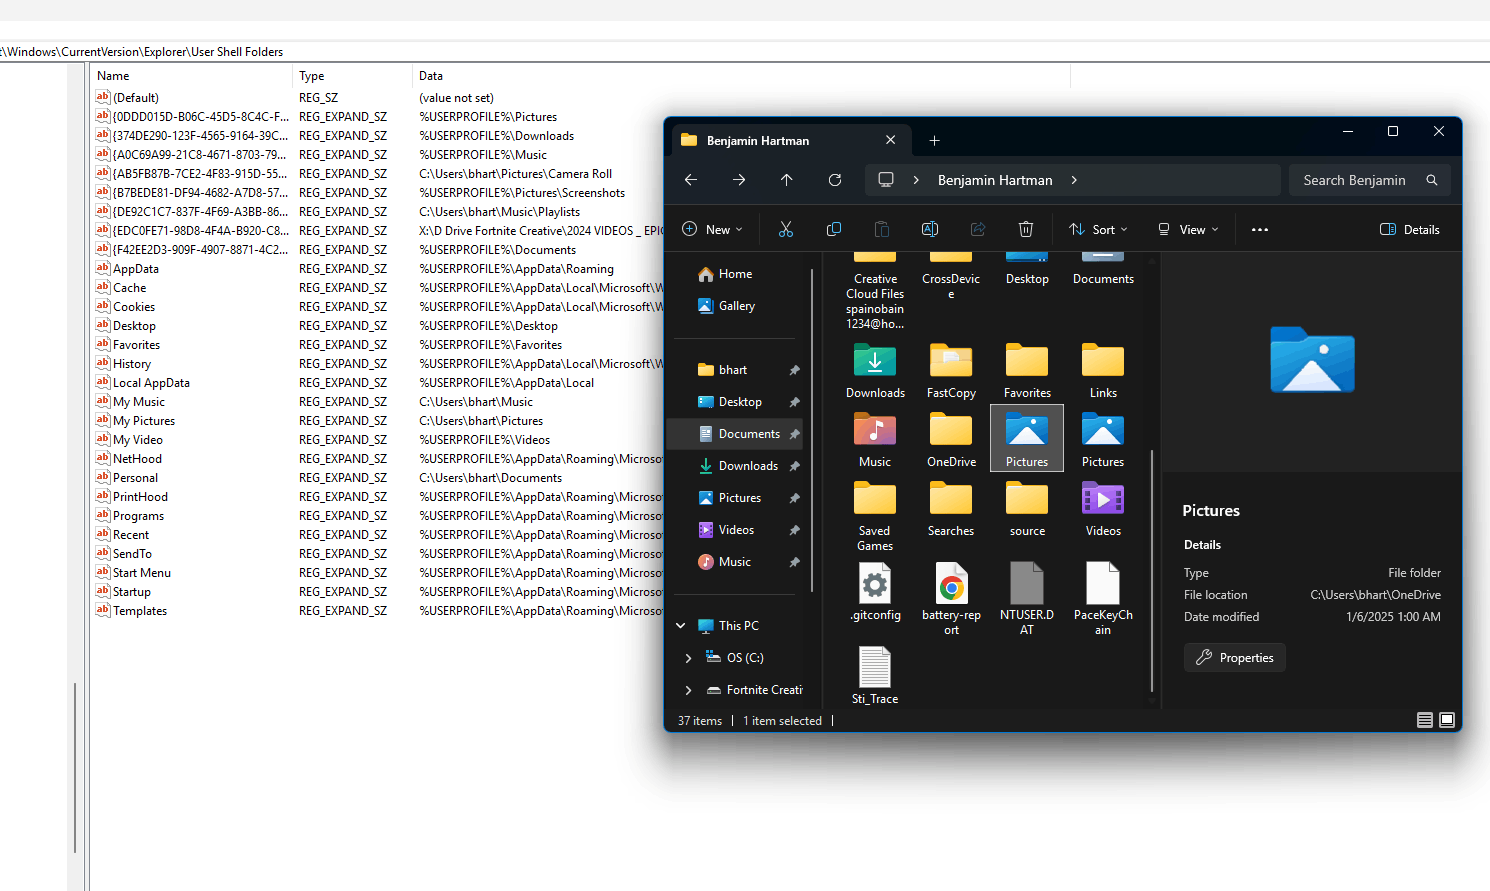1490x891 pixels.
Task: Switch to details list view in status bar
Action: point(1425,720)
